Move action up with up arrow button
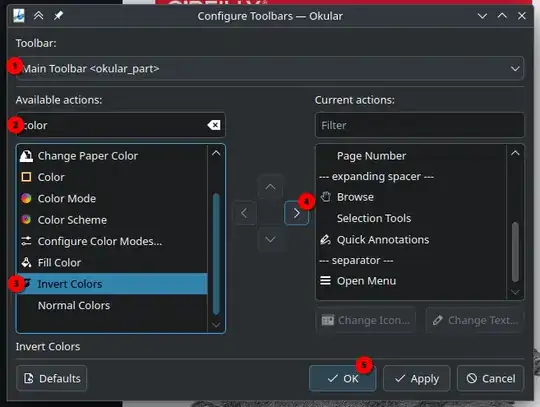540x407 pixels. [270, 187]
